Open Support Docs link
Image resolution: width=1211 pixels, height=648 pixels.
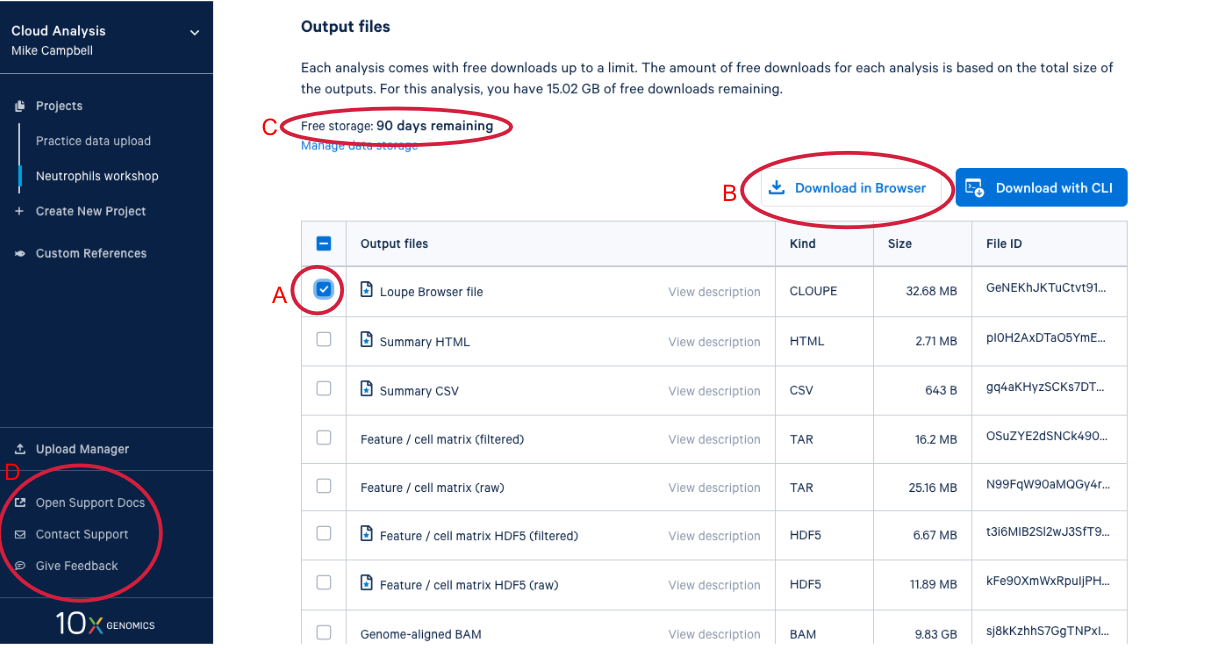[x=90, y=503]
